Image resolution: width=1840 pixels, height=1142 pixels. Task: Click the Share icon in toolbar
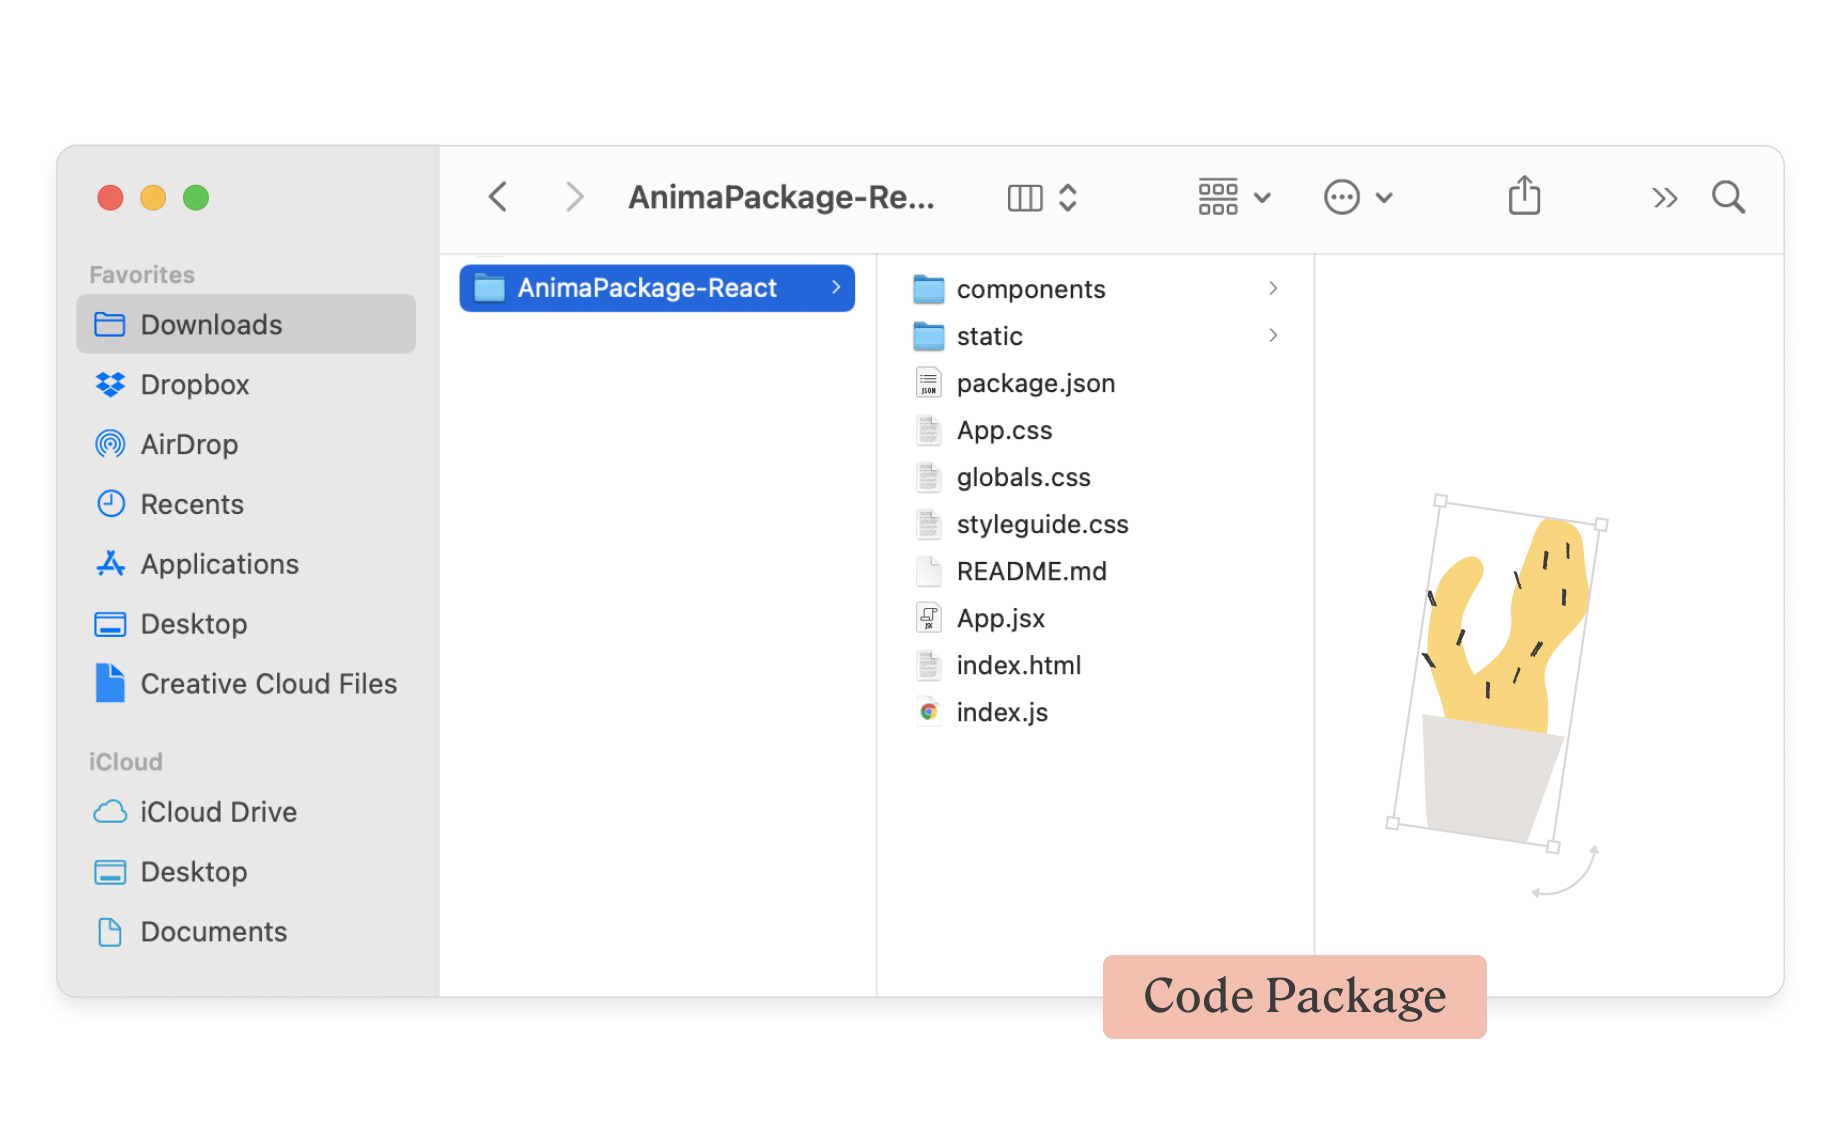point(1524,196)
